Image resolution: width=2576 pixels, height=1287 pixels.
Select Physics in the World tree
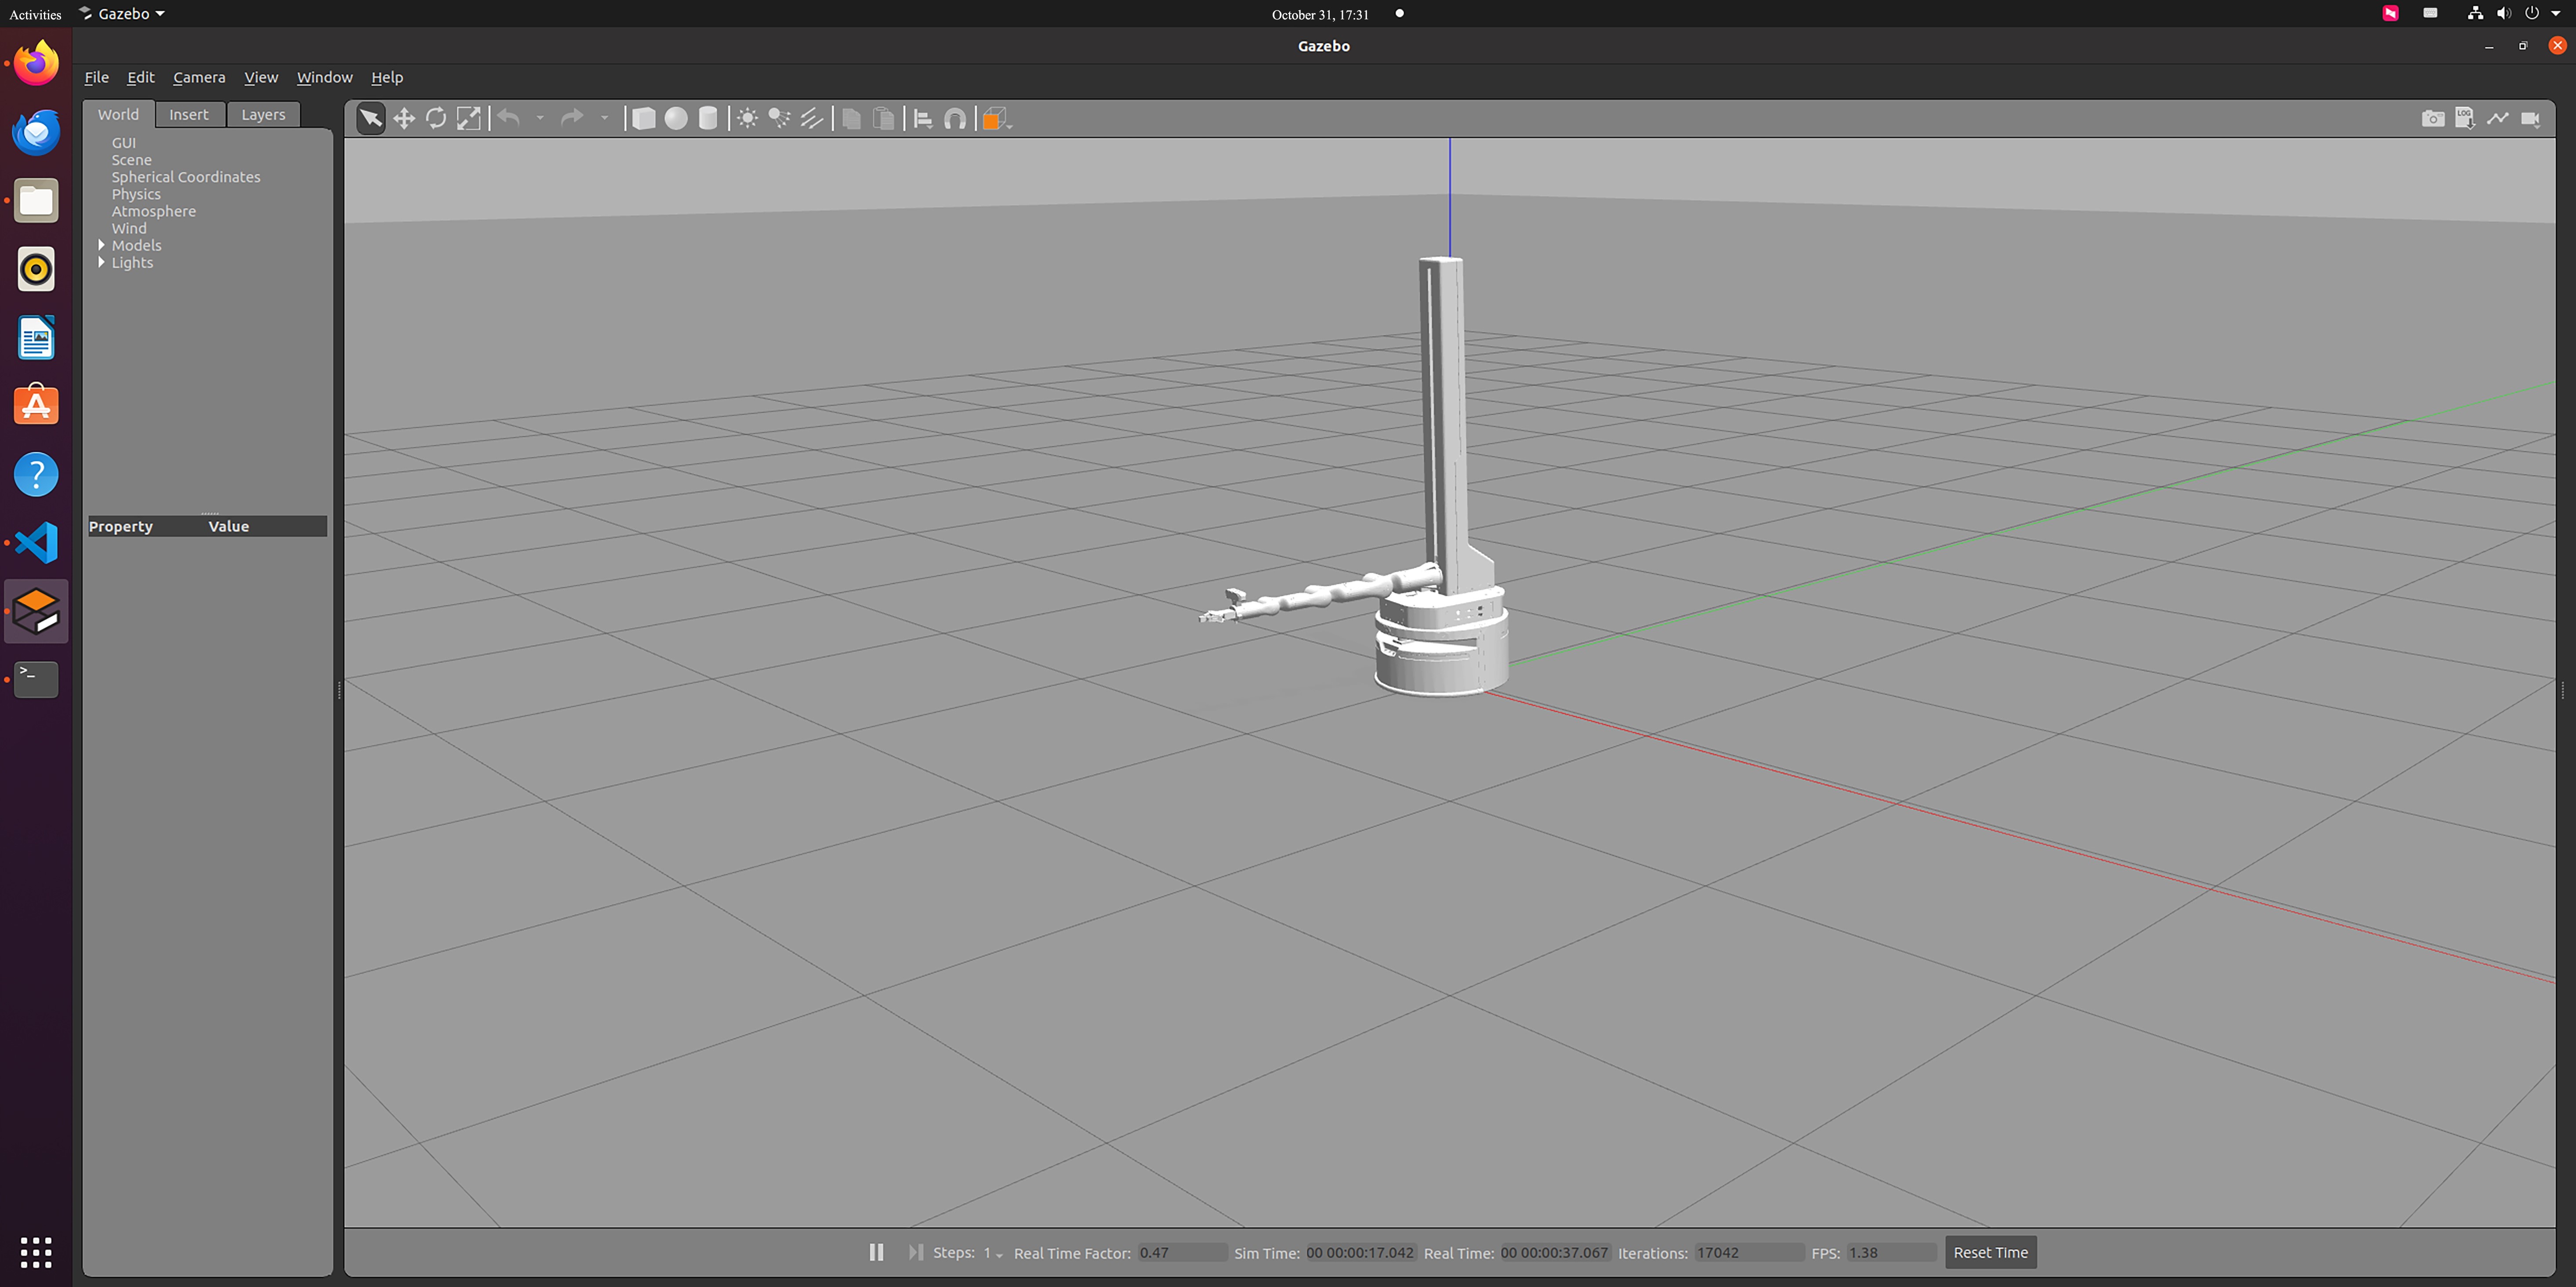[136, 194]
